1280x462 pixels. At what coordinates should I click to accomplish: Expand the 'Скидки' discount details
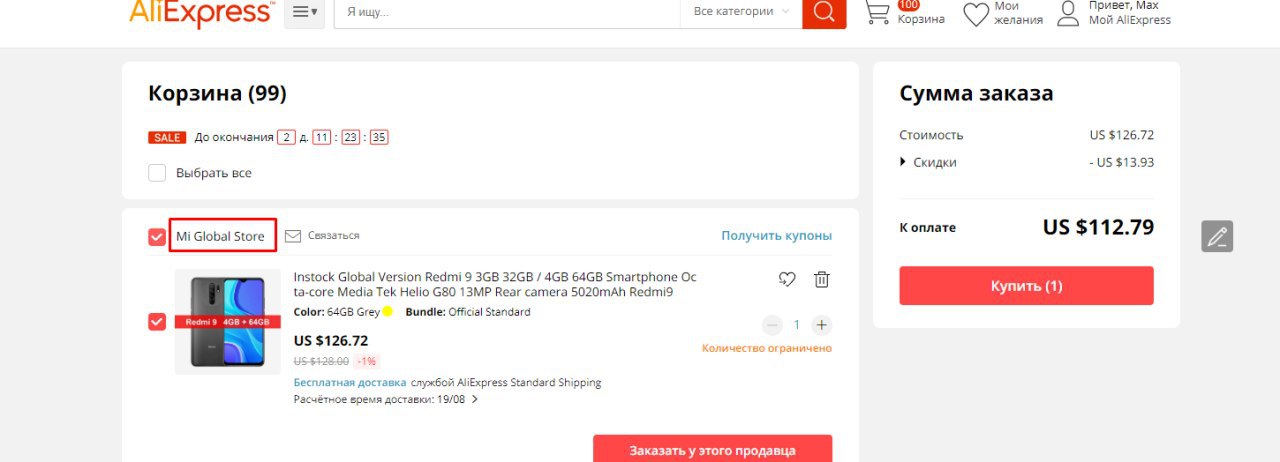928,162
